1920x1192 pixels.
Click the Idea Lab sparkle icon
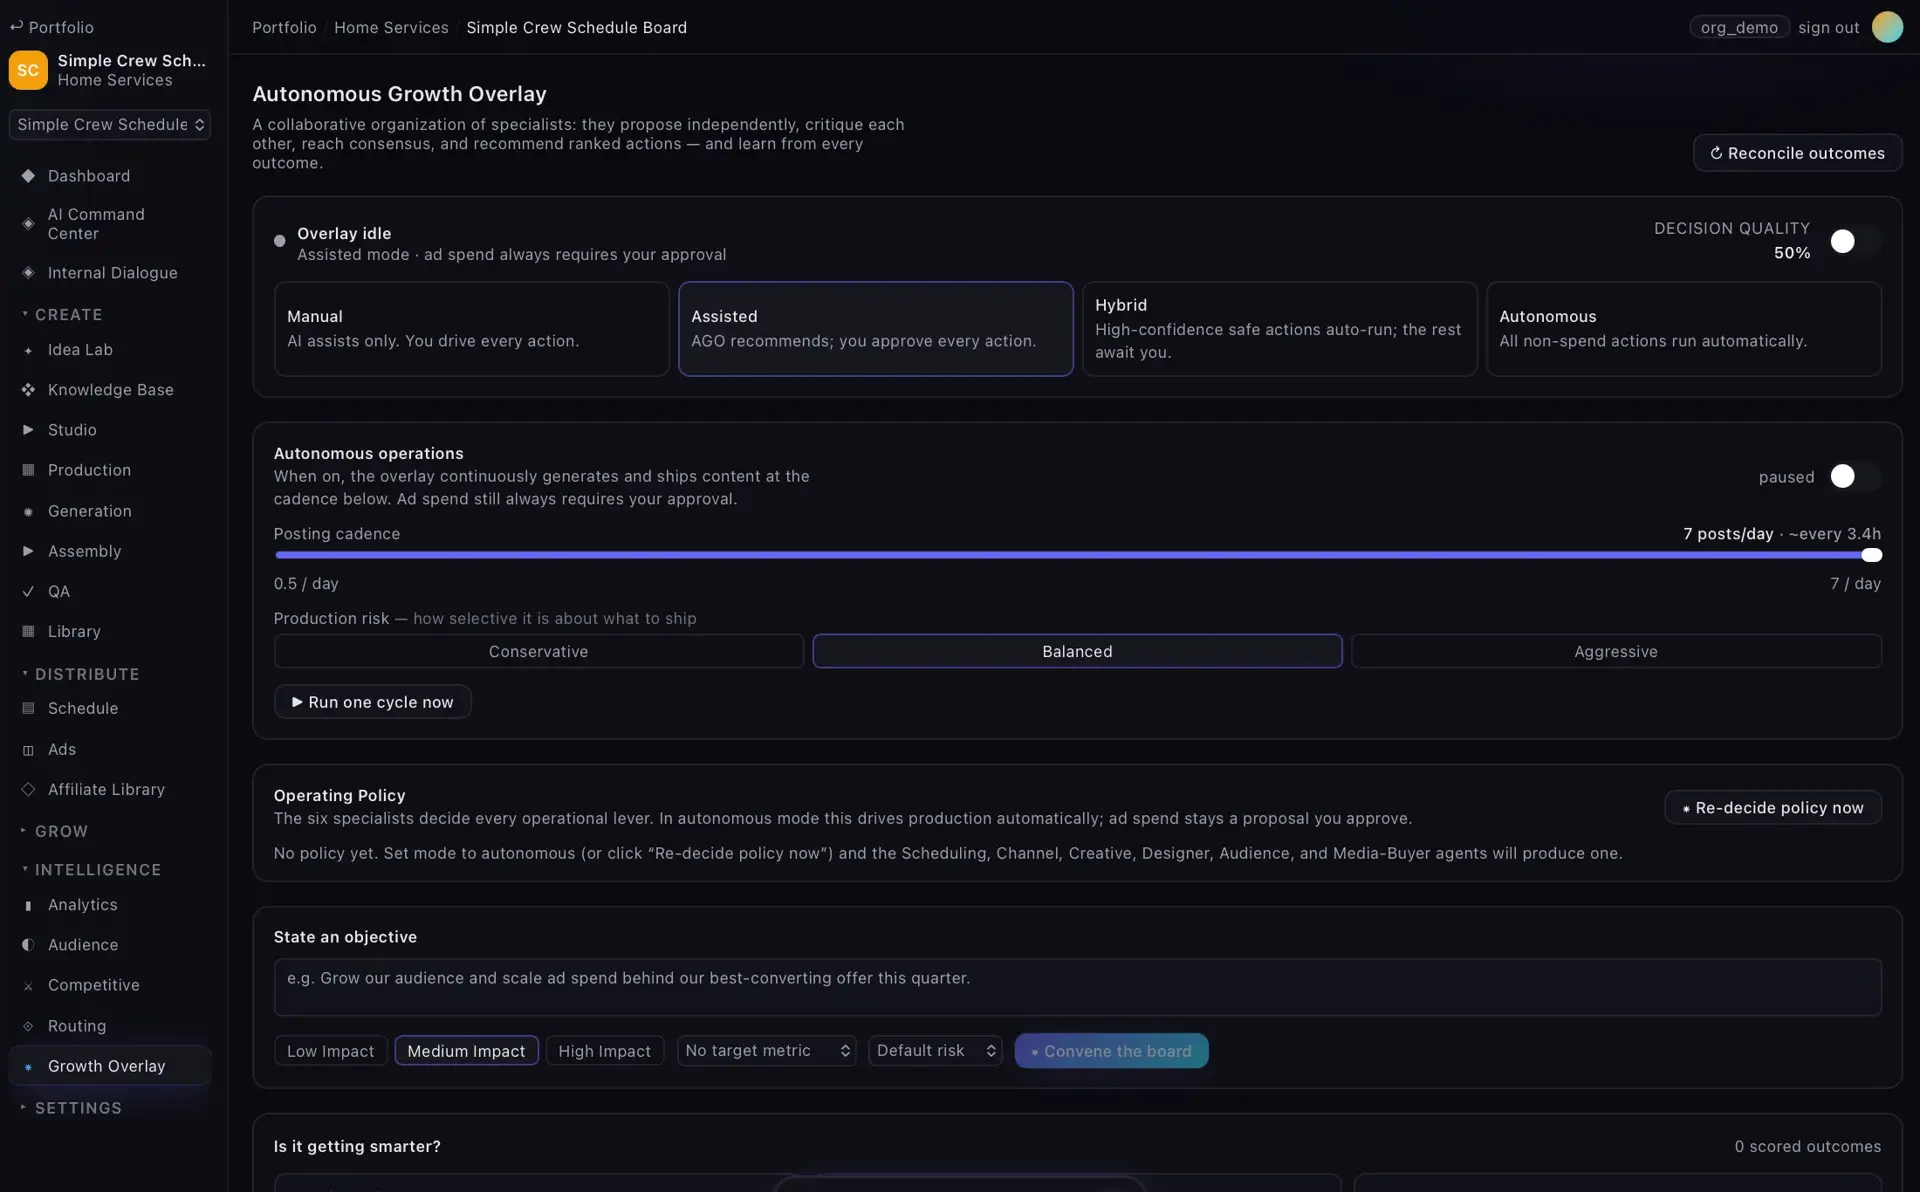coord(28,350)
